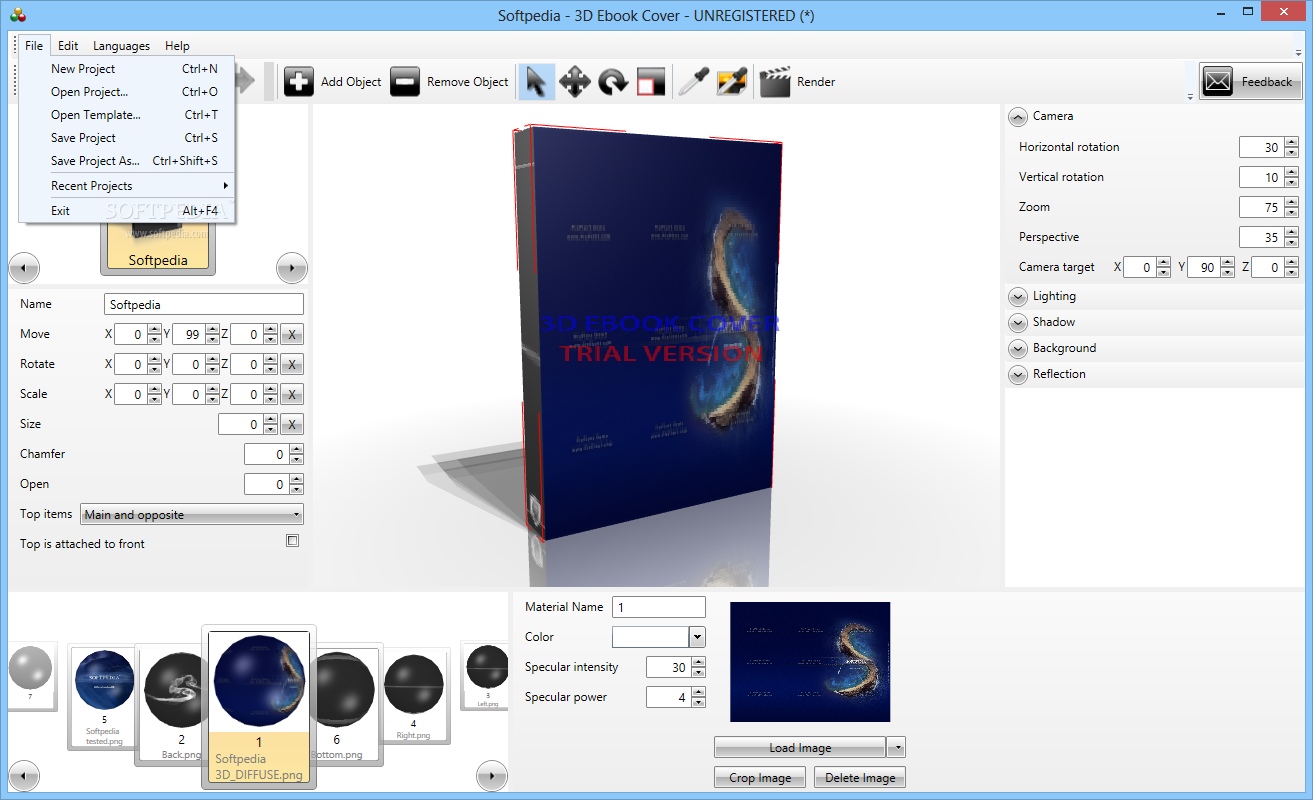The width and height of the screenshot is (1313, 800).
Task: Click the Remove Object minus icon
Action: pyautogui.click(x=405, y=82)
